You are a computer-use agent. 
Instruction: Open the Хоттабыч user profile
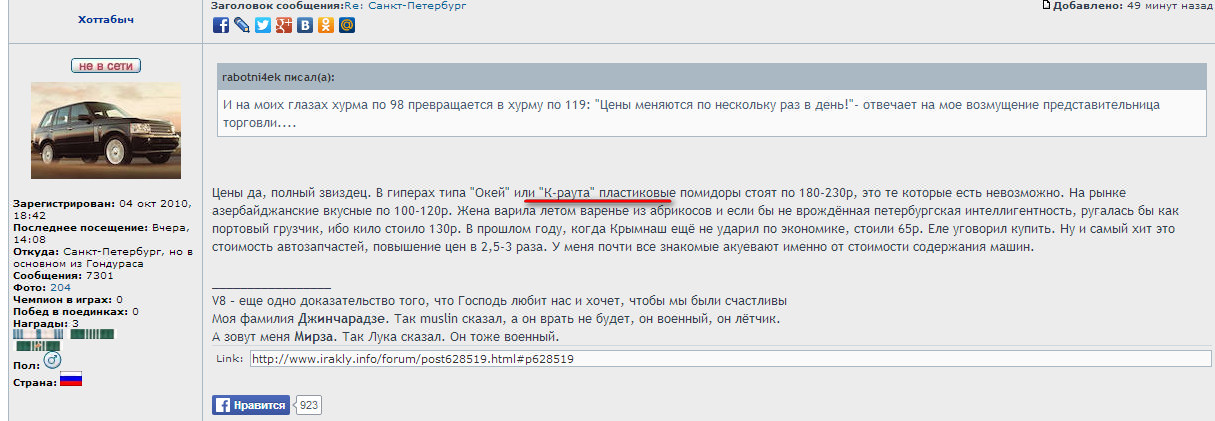coord(105,19)
